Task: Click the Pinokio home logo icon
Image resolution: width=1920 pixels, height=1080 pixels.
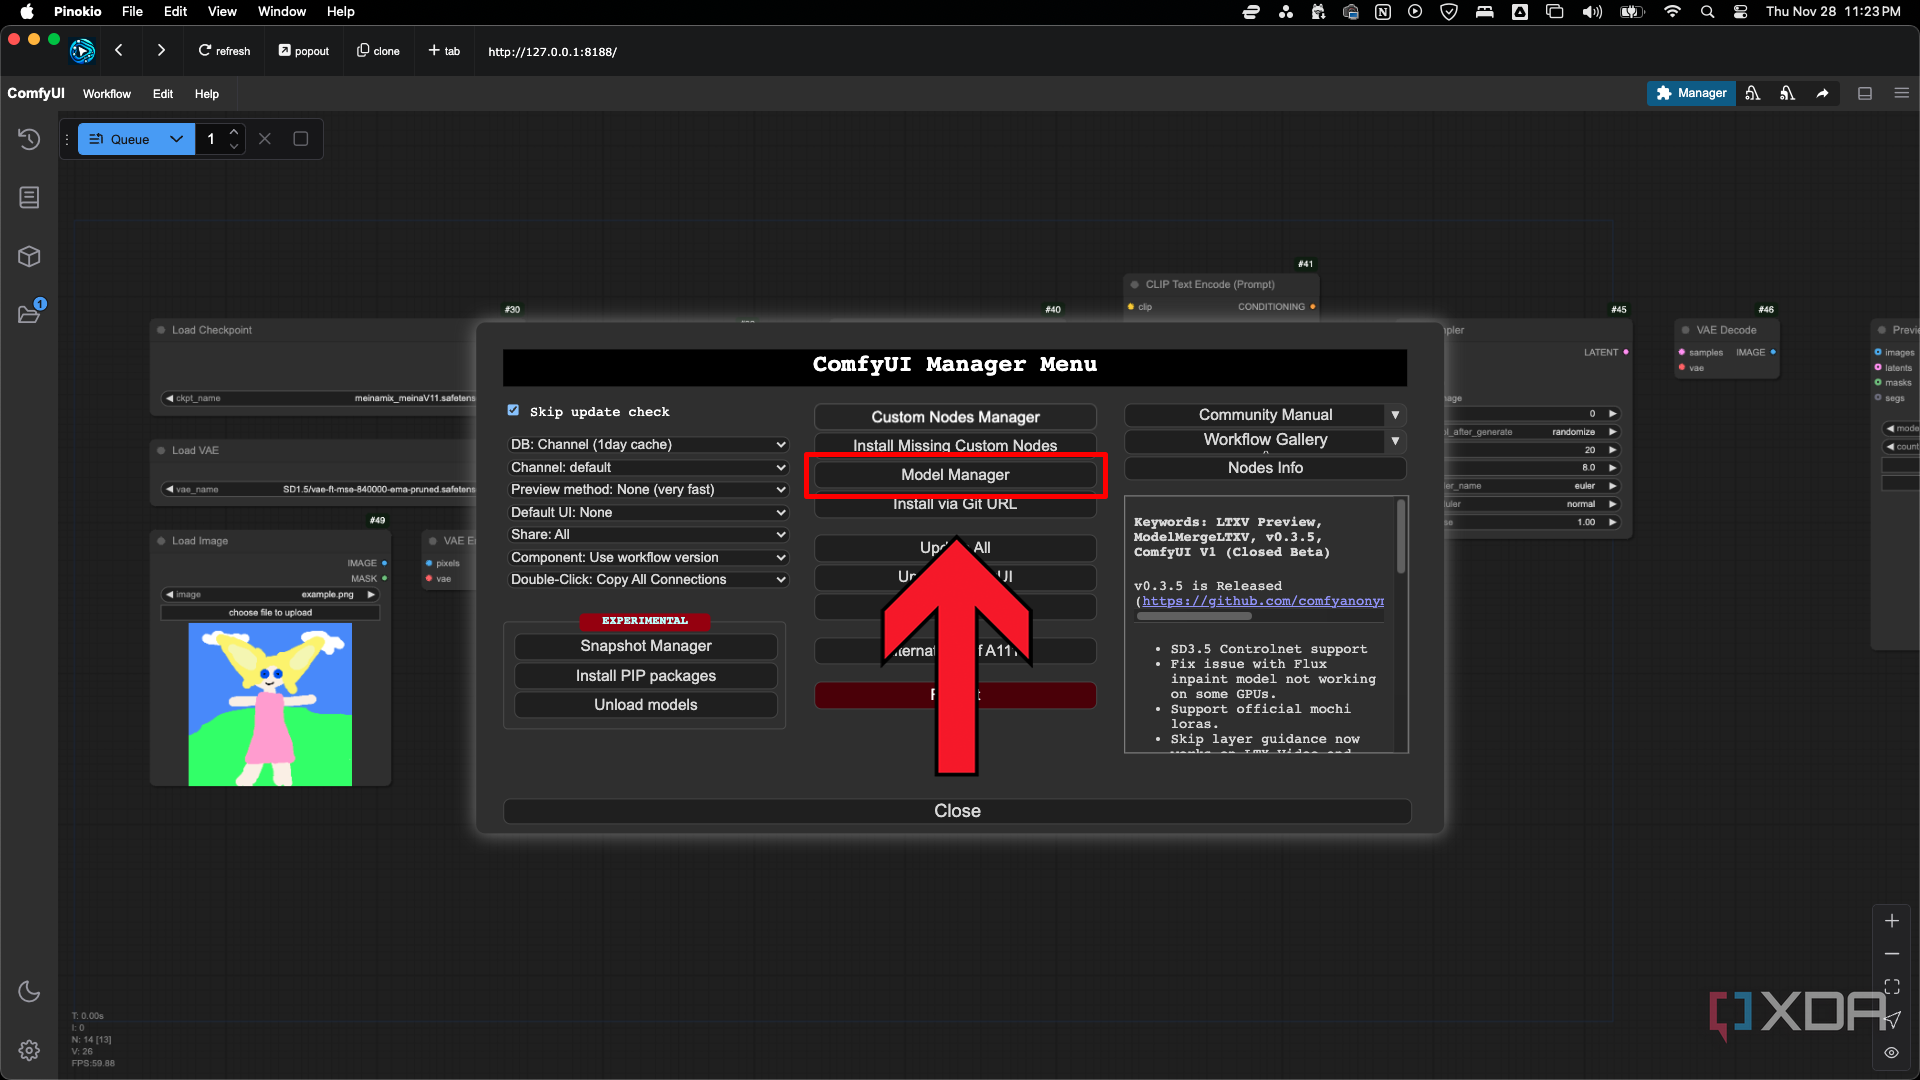Action: click(82, 50)
